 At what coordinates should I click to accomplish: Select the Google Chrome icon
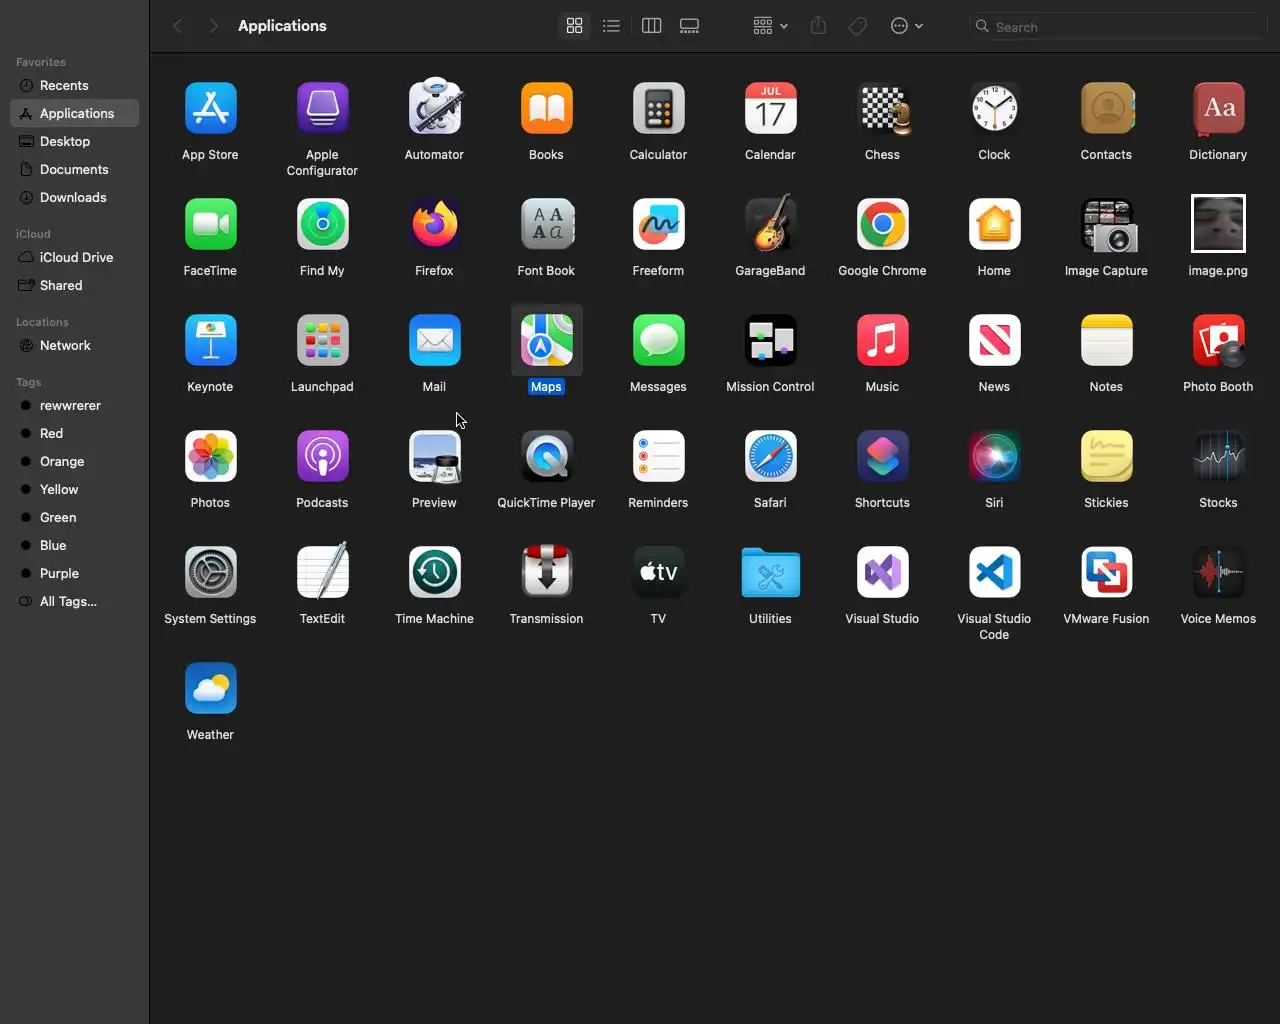[x=882, y=224]
